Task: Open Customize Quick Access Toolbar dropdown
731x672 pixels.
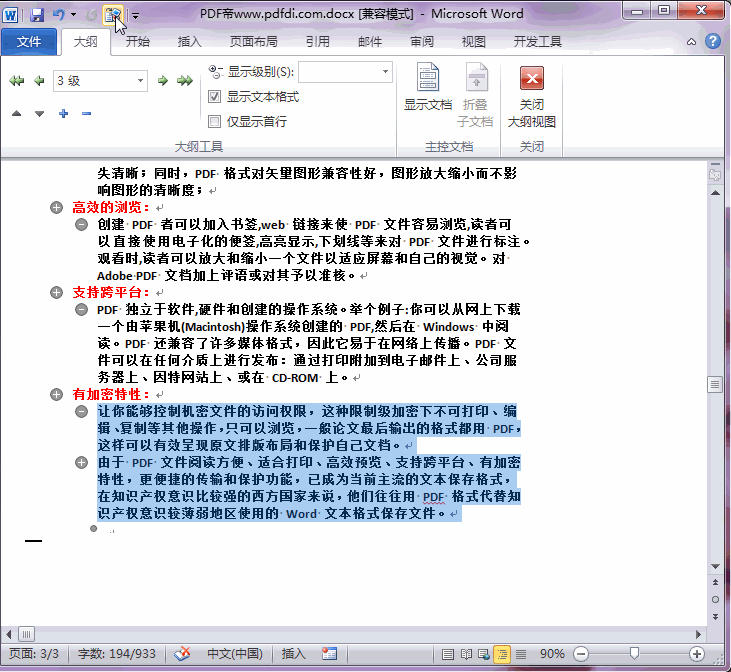Action: coord(135,16)
